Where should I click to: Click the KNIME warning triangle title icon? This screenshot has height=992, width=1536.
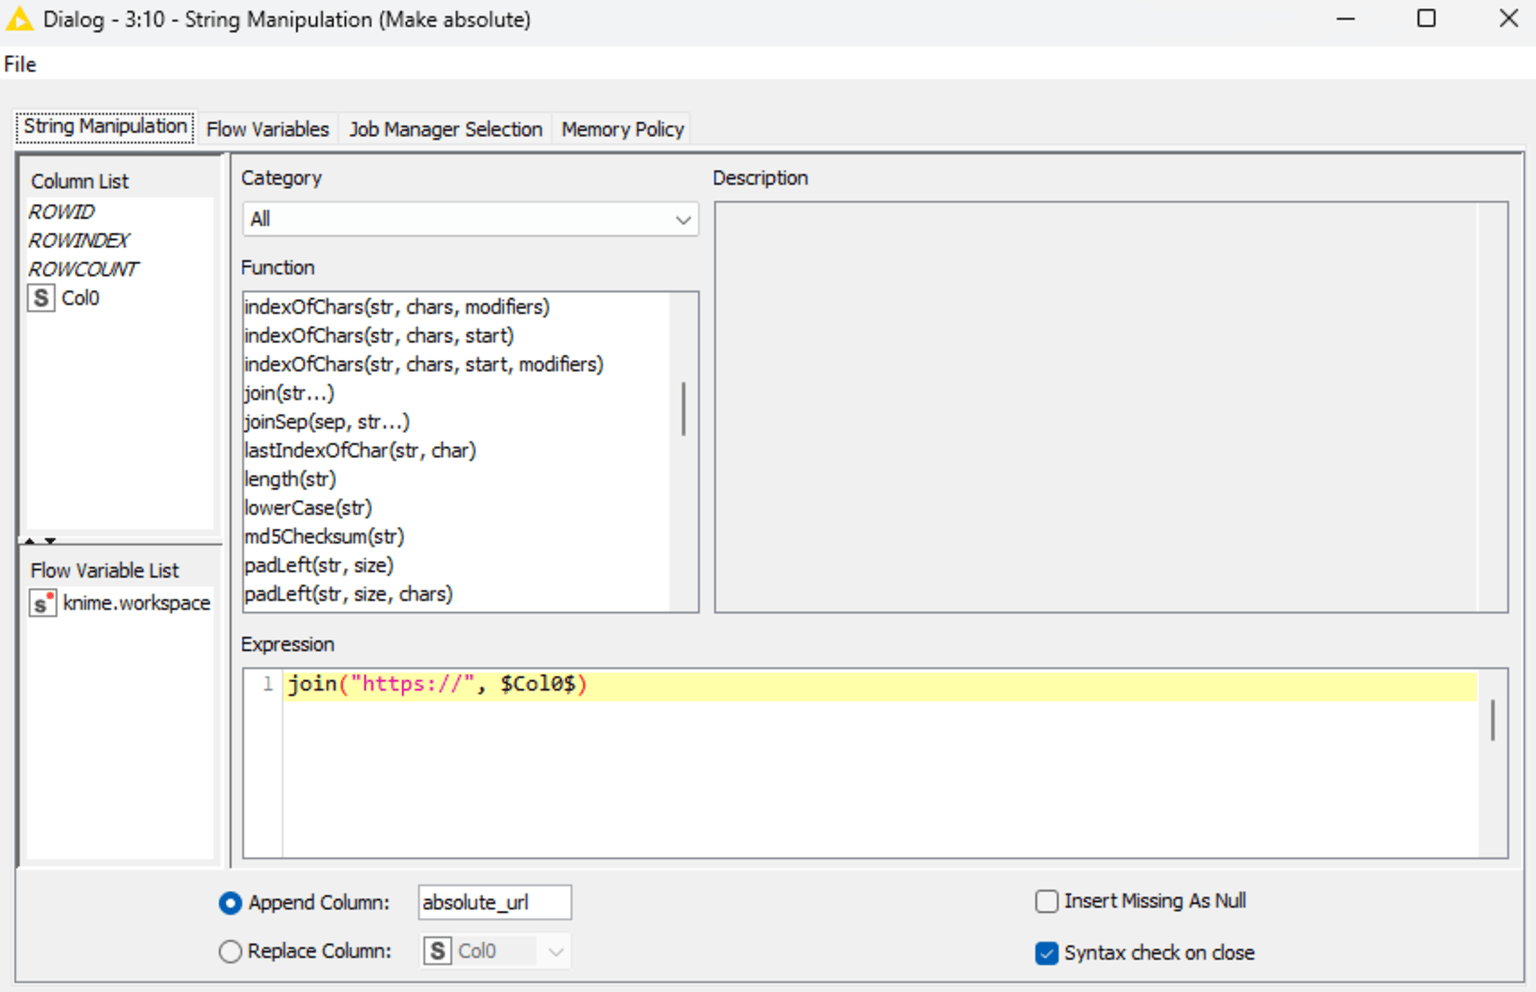[x=19, y=18]
